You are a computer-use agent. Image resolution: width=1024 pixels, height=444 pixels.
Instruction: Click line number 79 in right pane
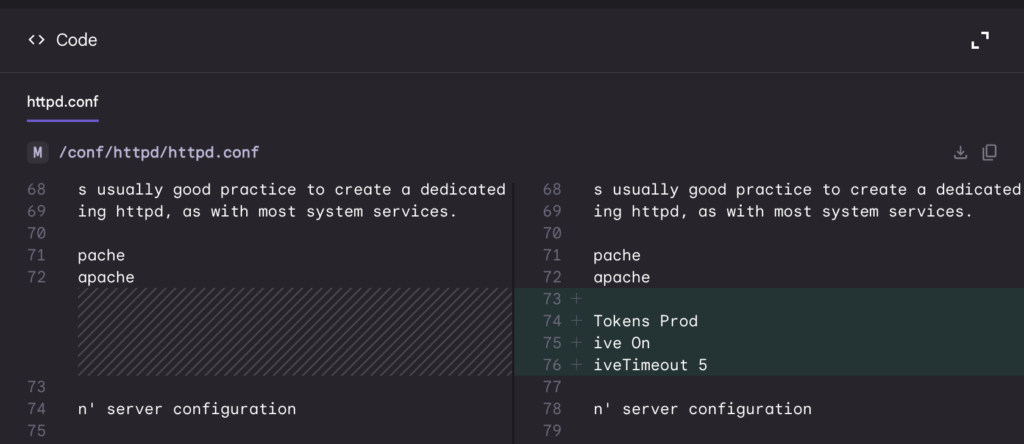[x=552, y=431]
